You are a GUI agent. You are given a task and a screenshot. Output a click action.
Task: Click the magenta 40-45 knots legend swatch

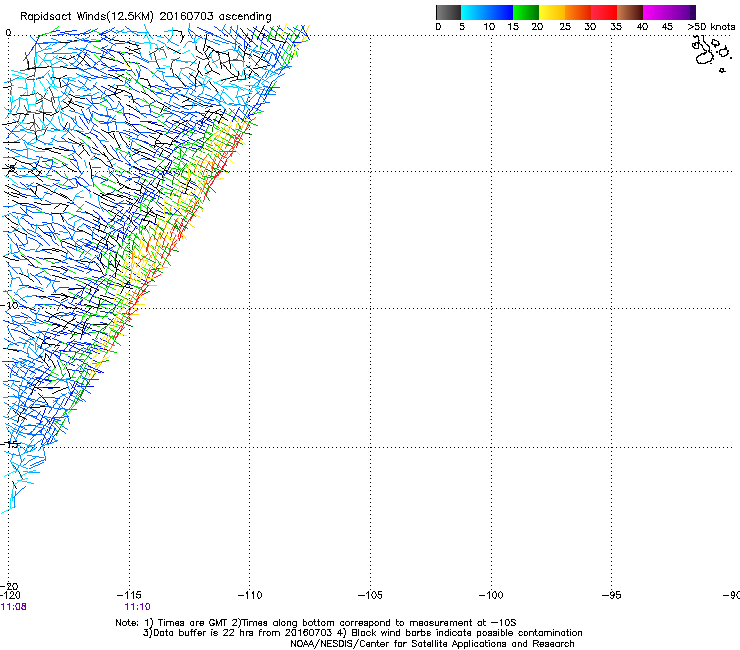pyautogui.click(x=656, y=12)
